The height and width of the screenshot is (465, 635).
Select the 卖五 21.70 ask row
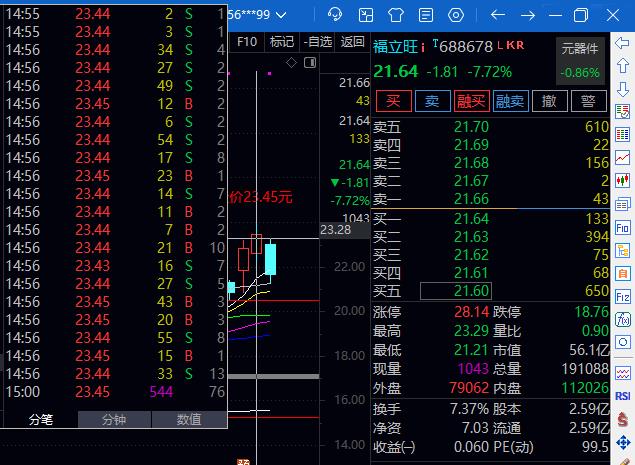(490, 127)
